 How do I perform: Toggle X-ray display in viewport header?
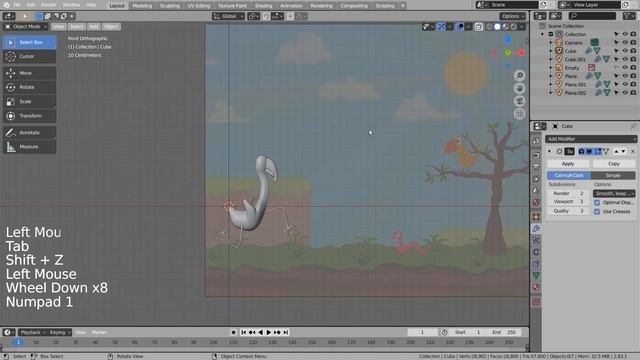(x=478, y=27)
